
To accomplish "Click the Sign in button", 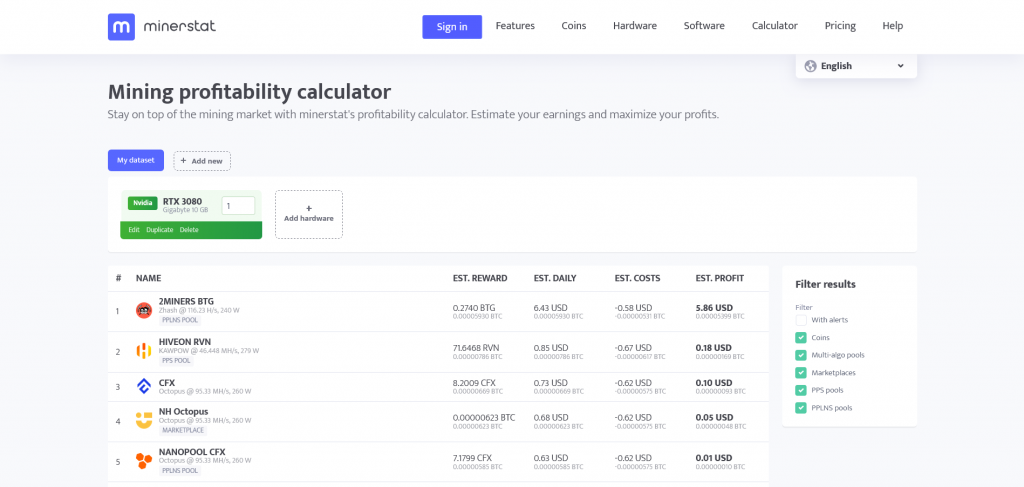I will point(452,27).
